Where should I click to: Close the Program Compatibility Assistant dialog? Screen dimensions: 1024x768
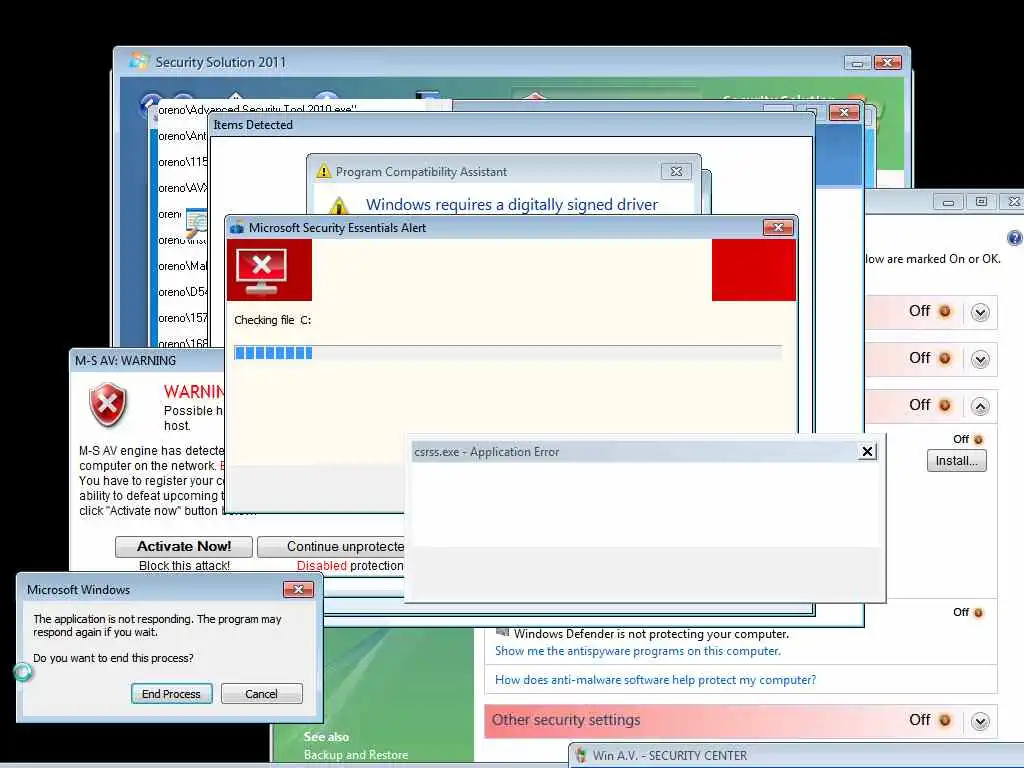tap(676, 172)
